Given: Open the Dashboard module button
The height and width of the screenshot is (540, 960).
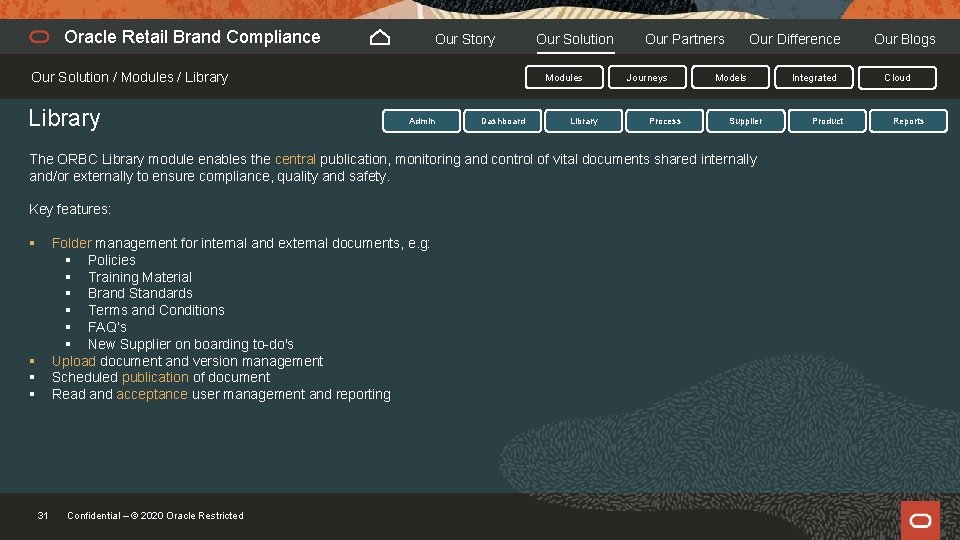Looking at the screenshot, I should click(503, 121).
